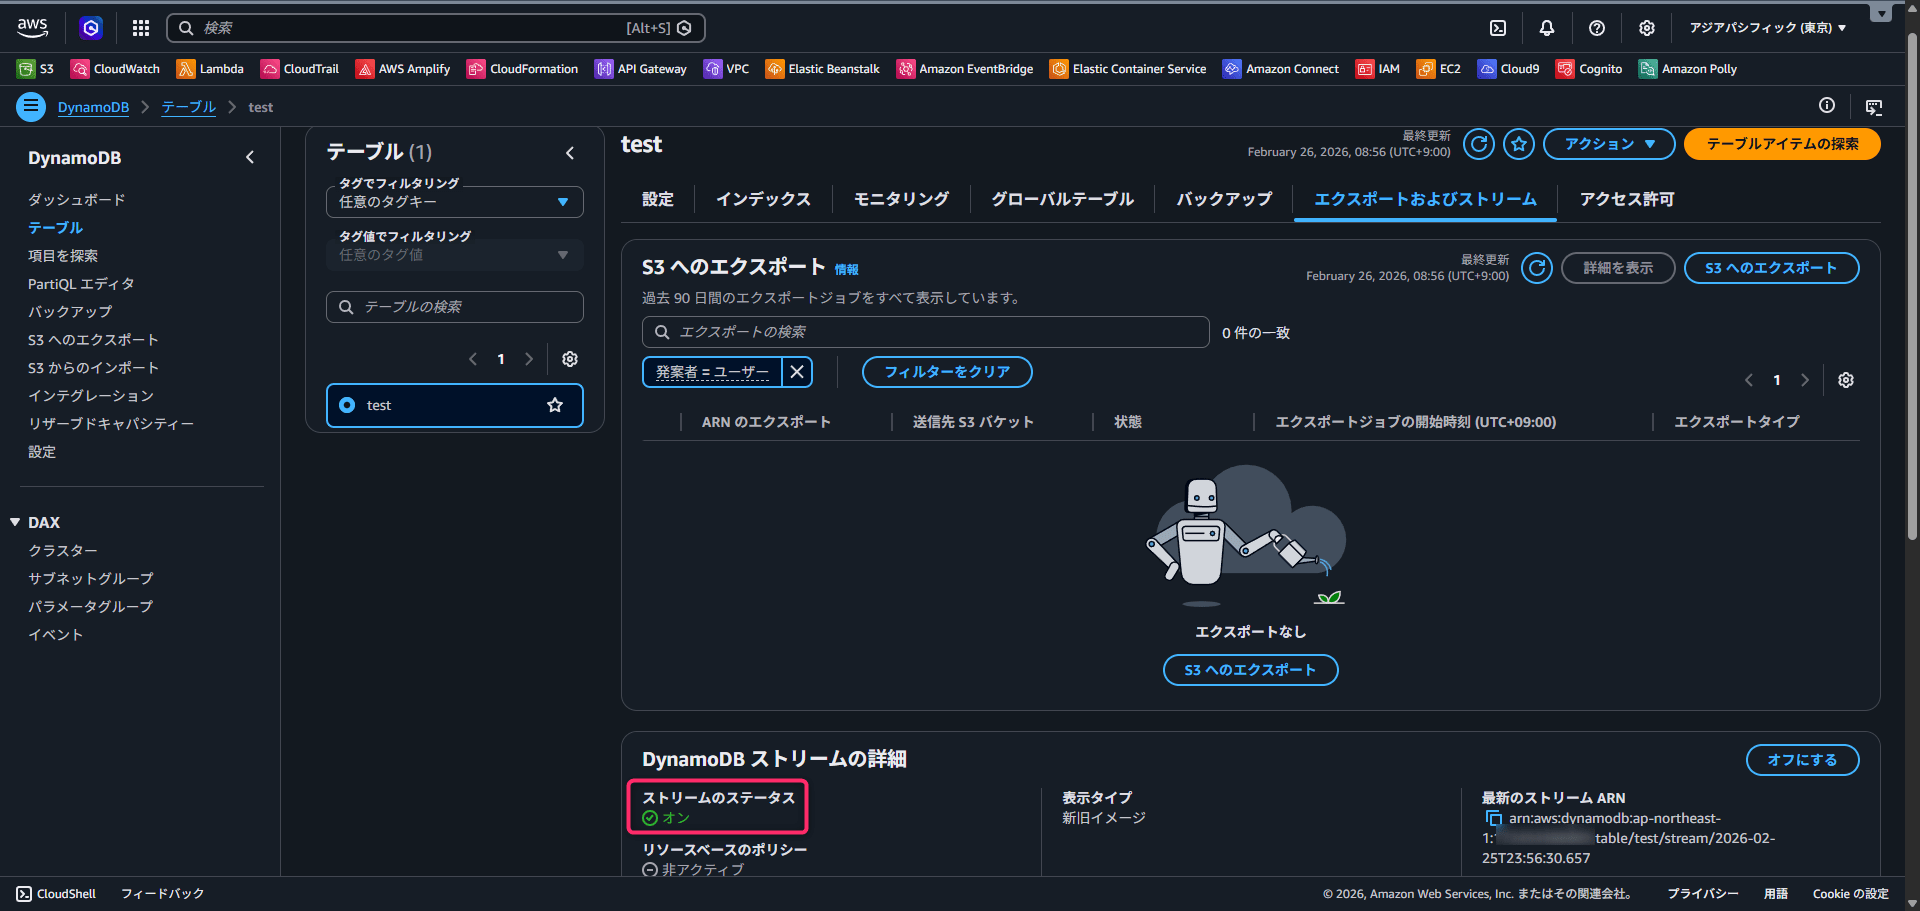Select the test table radio button
Viewport: 1920px width, 911px height.
point(347,405)
